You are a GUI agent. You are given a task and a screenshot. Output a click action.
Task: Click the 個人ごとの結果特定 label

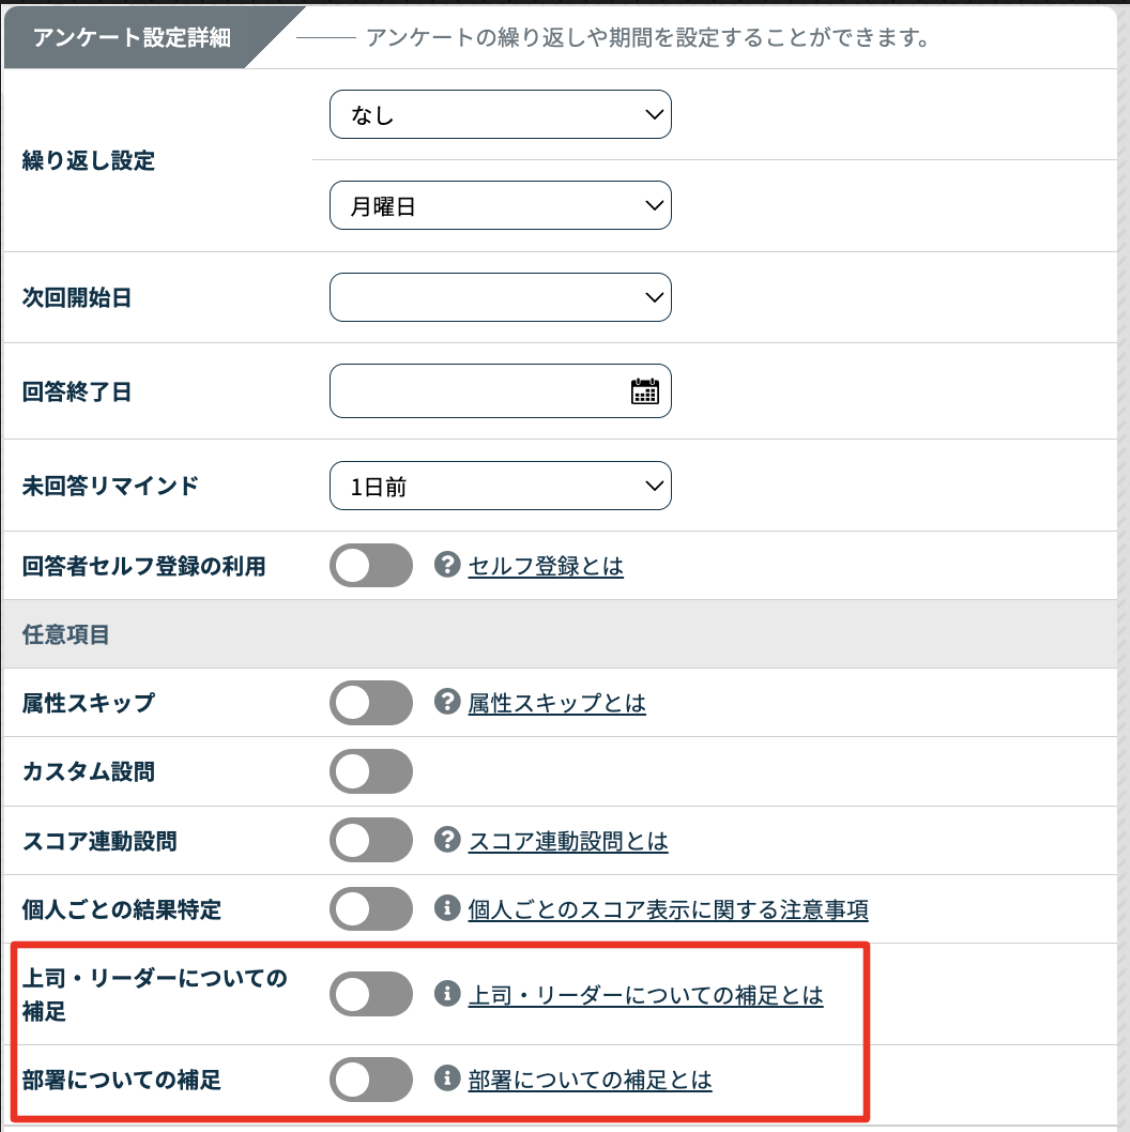(121, 910)
